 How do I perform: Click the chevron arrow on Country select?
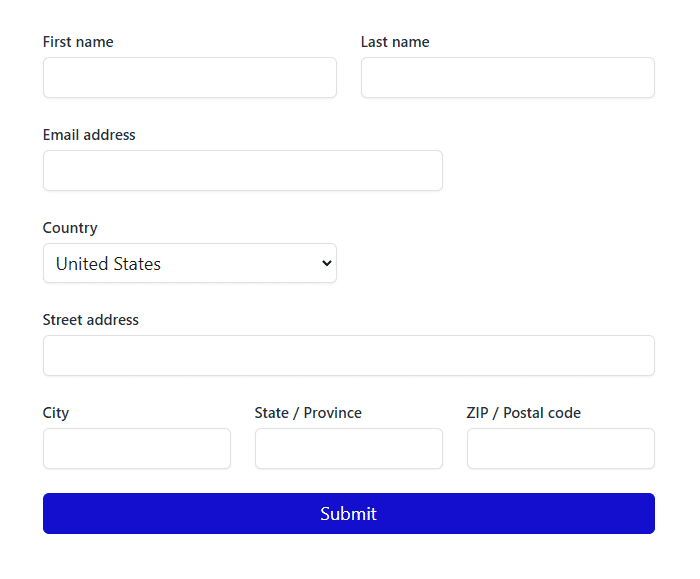coord(326,264)
